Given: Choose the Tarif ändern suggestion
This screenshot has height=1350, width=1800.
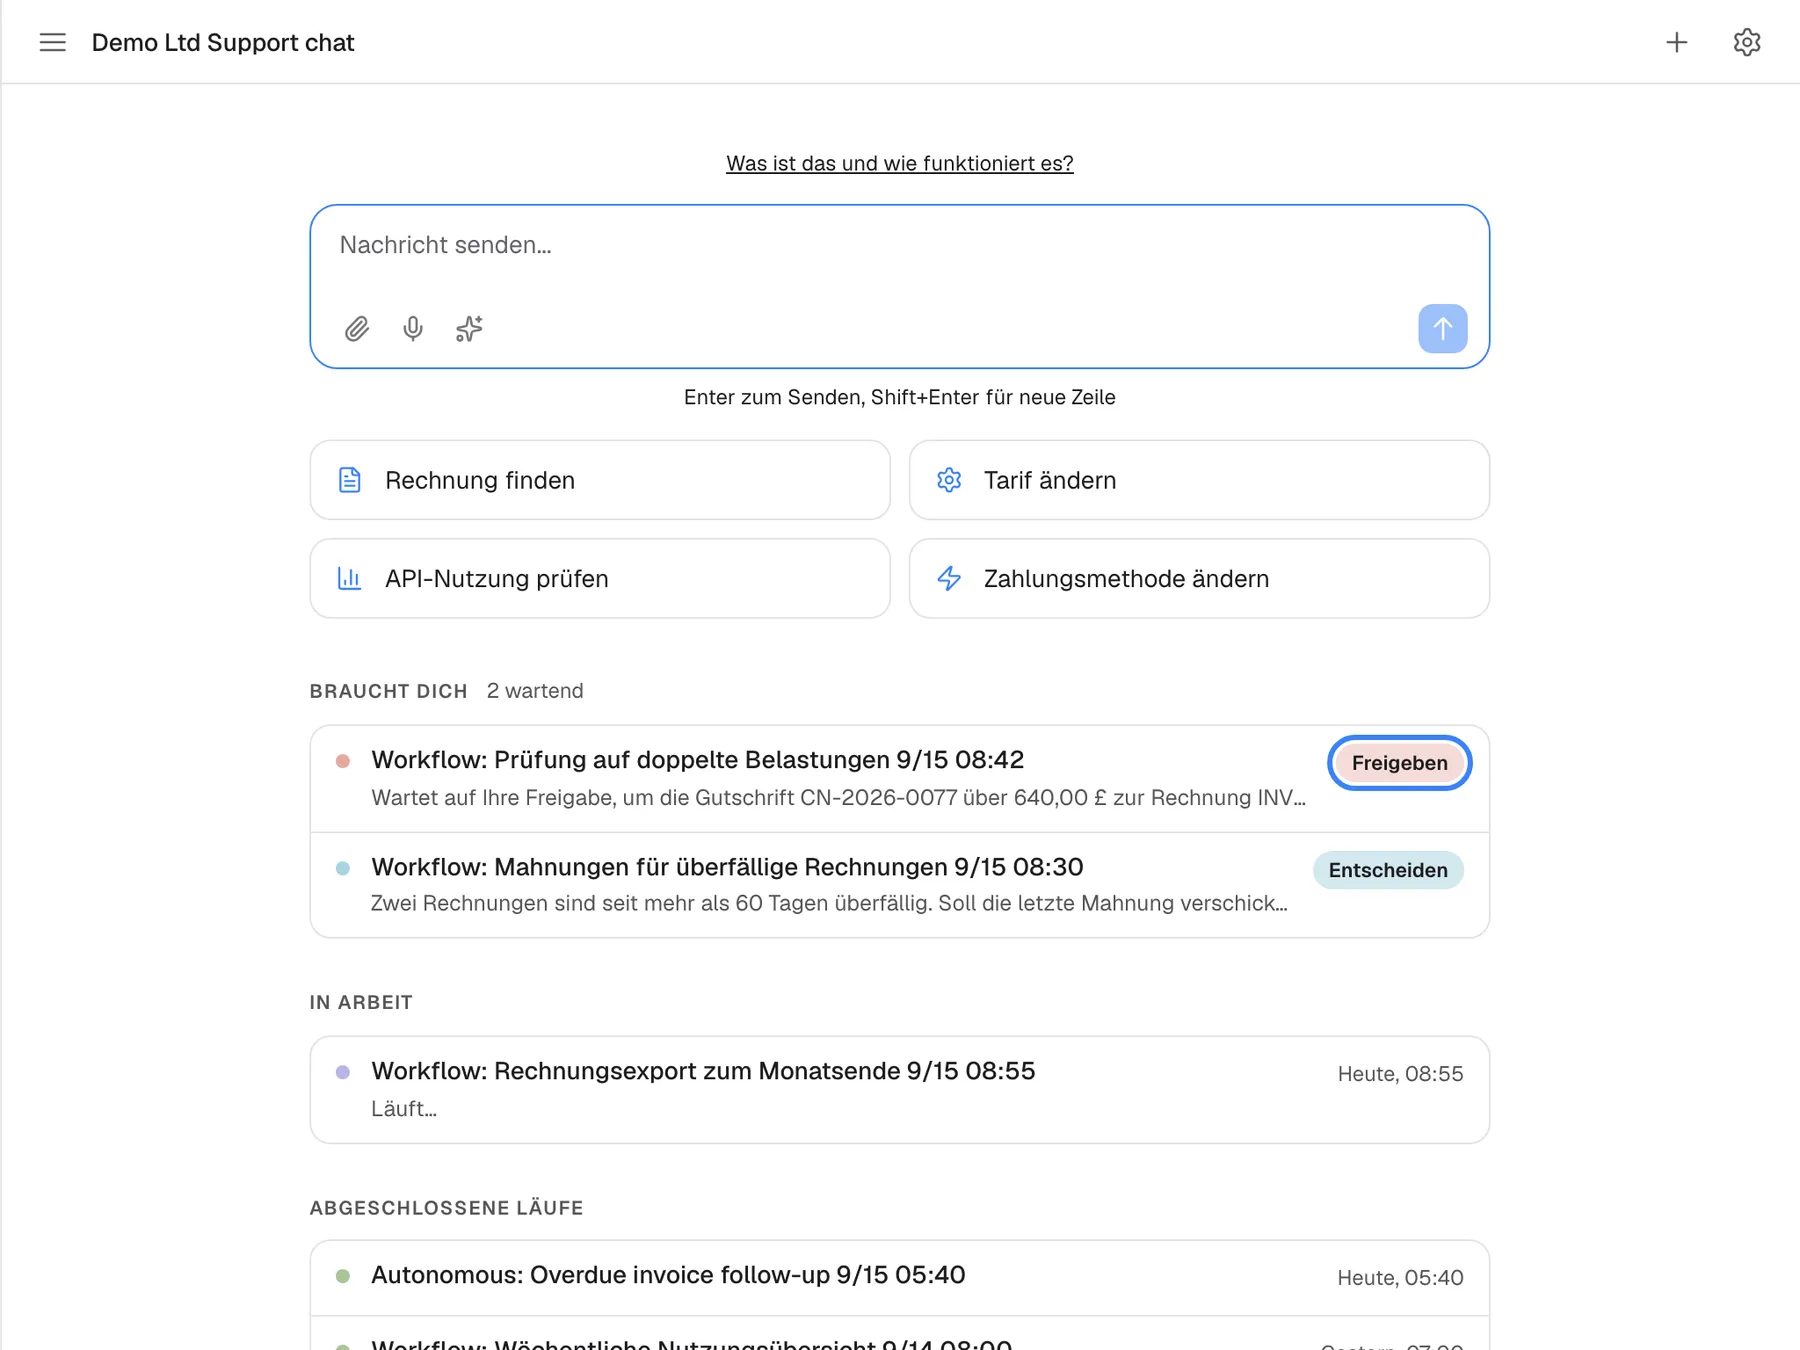Looking at the screenshot, I should point(1199,480).
